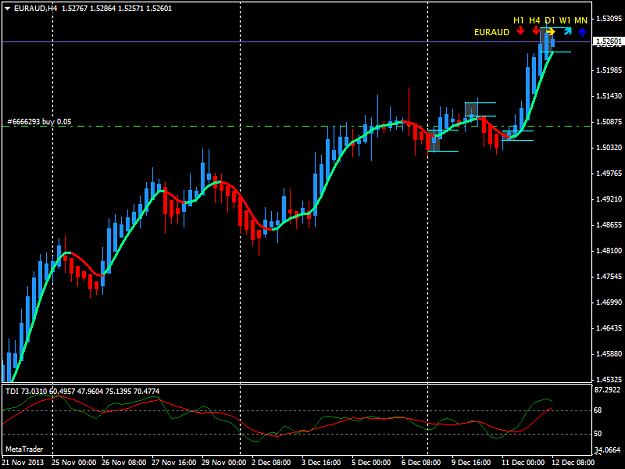Click price scale value 1.45880
625x469 pixels.
[x=609, y=354]
